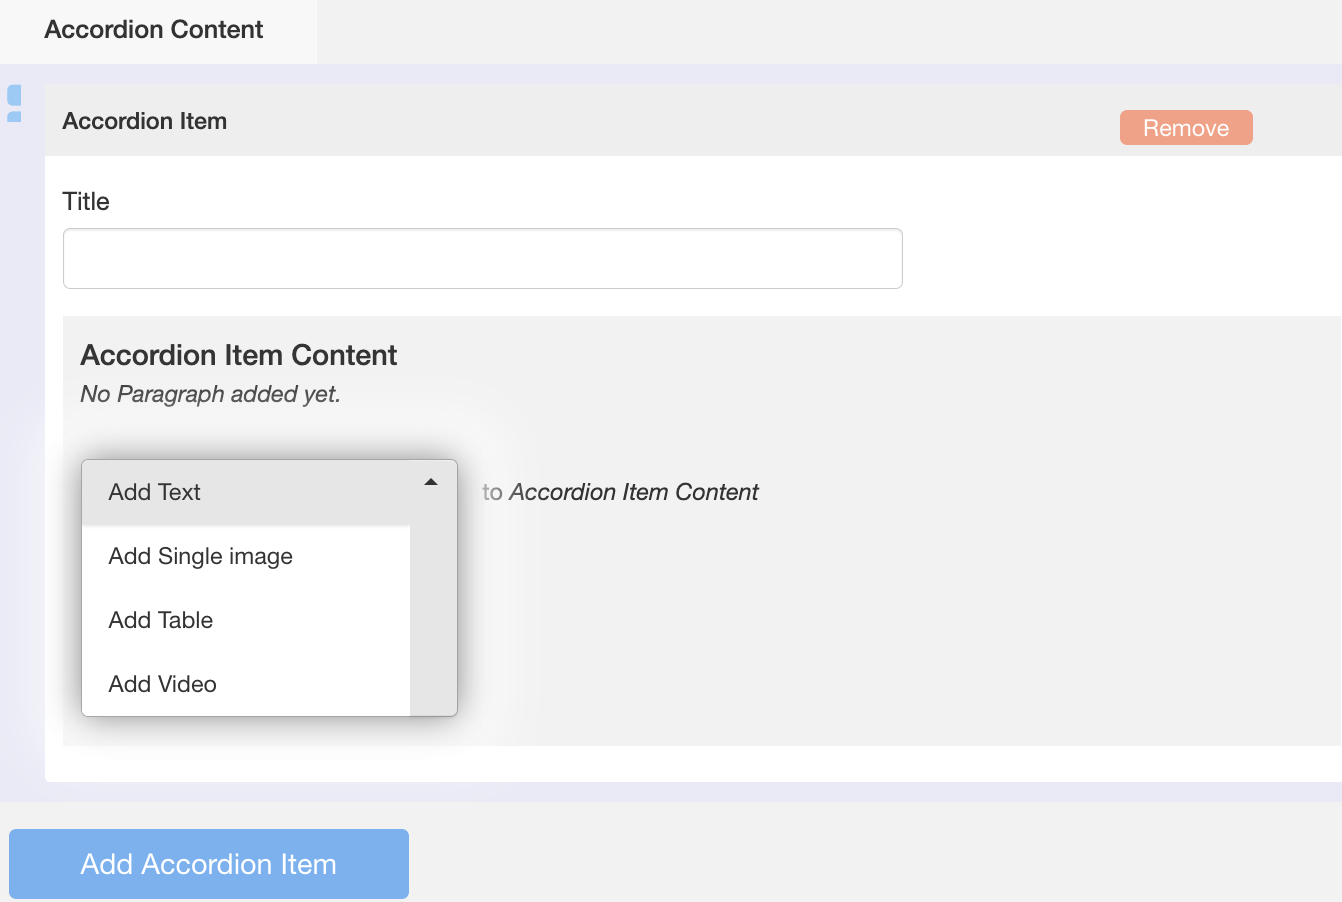
Task: Click the "Accordion Item Content" heading
Action: tap(238, 355)
